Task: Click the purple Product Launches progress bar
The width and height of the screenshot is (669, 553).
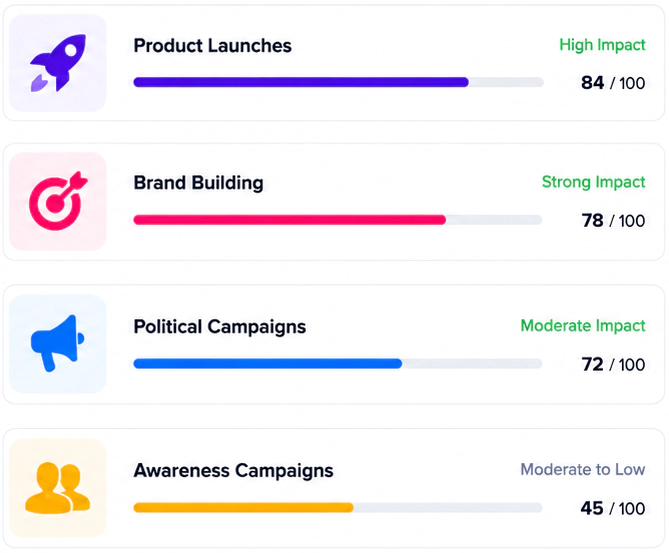Action: tap(338, 82)
